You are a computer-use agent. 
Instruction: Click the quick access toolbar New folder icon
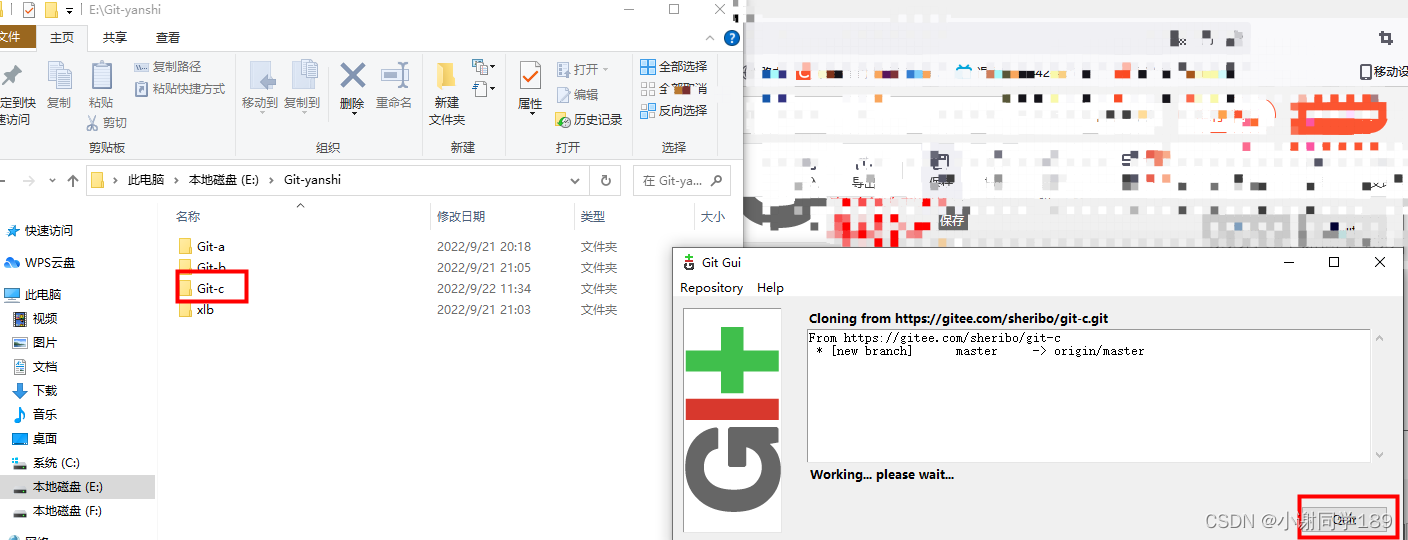coord(50,10)
